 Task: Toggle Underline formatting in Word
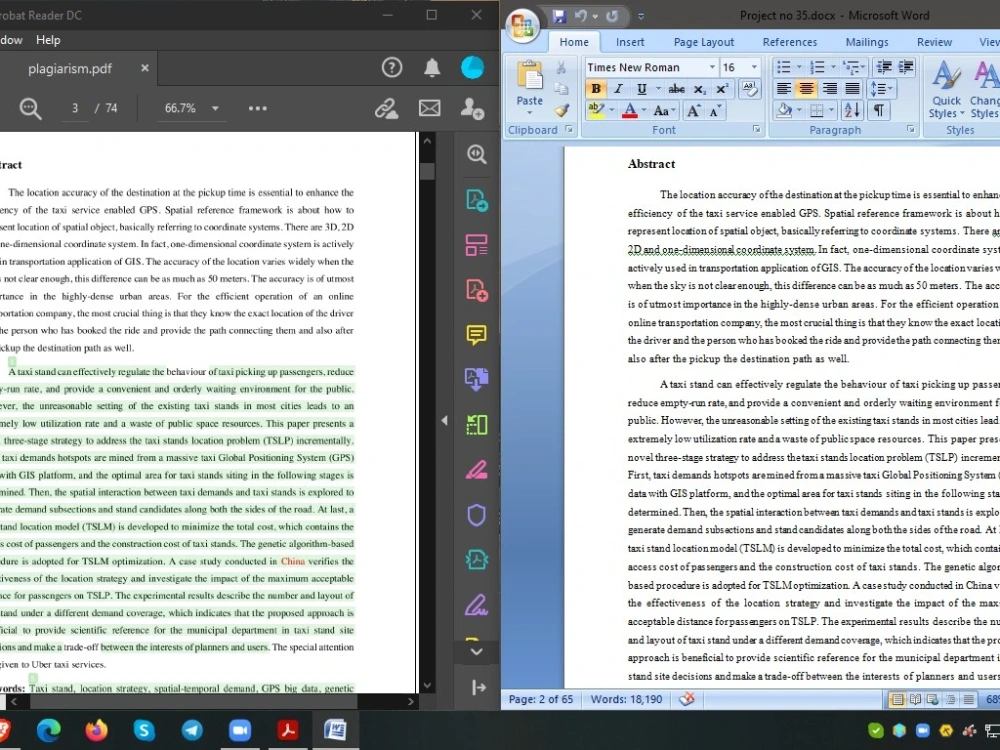(x=642, y=89)
